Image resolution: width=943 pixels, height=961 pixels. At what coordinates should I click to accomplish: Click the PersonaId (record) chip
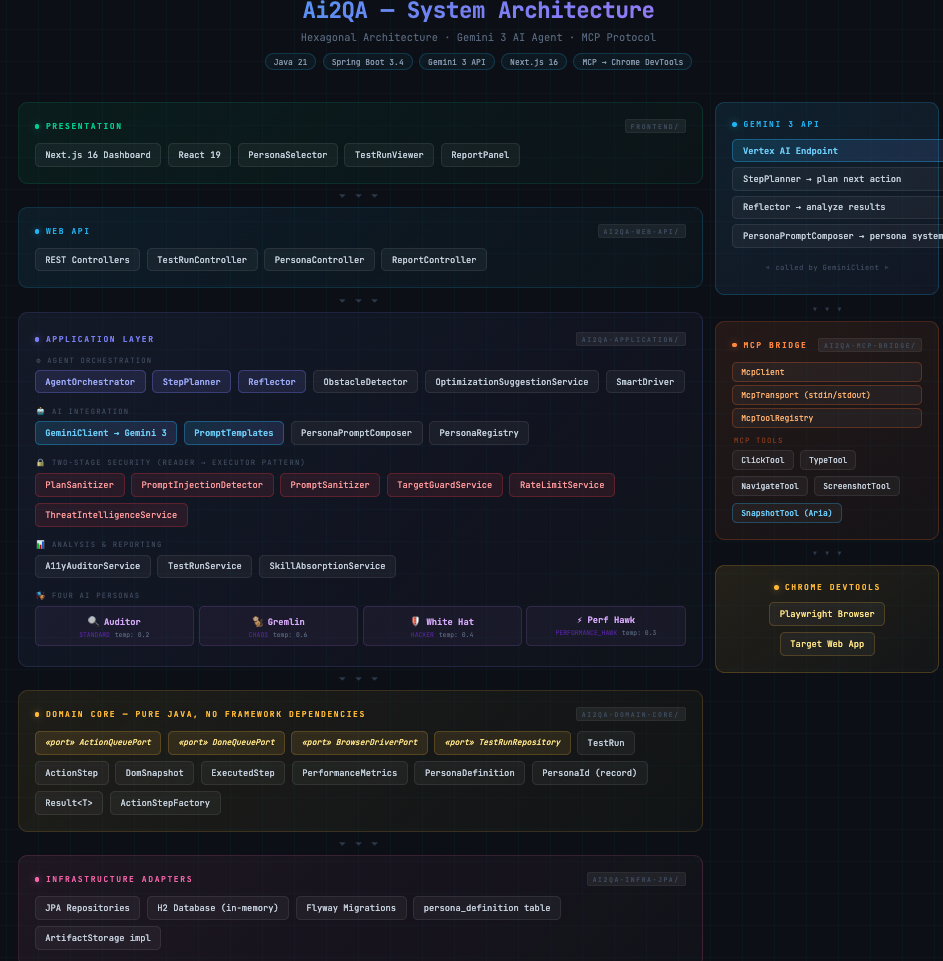tap(589, 773)
